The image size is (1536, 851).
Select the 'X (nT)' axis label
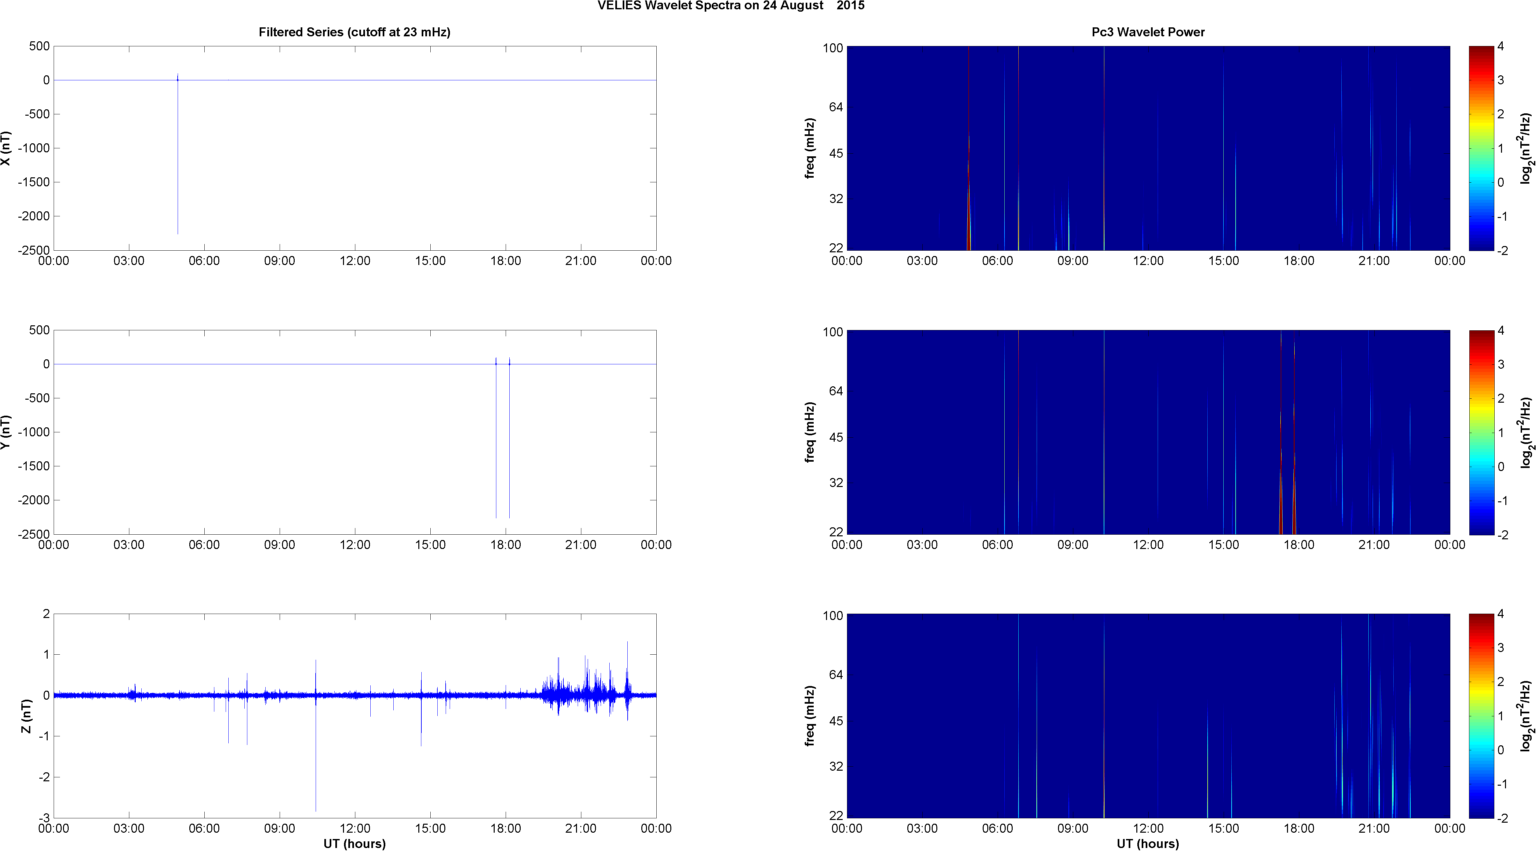(x=6, y=148)
